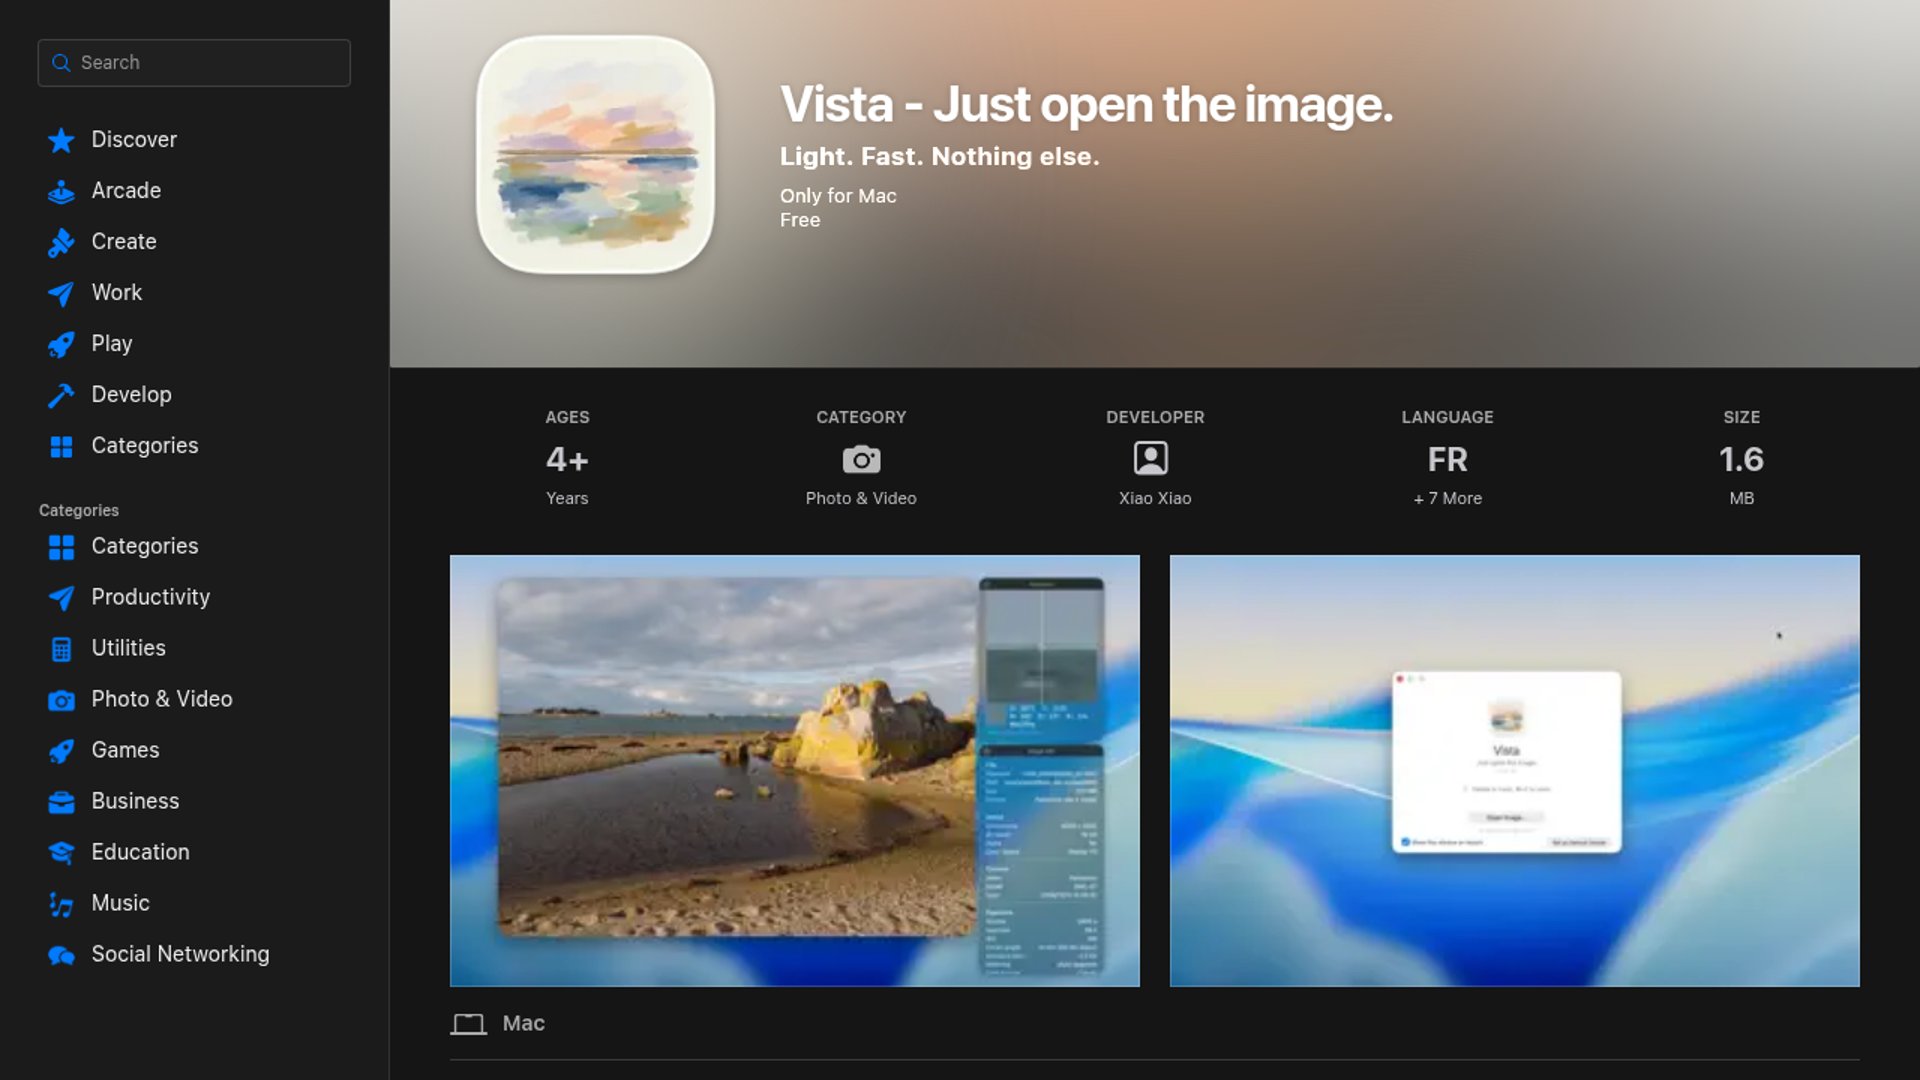
Task: Open Arcade via joystick icon
Action: click(61, 191)
